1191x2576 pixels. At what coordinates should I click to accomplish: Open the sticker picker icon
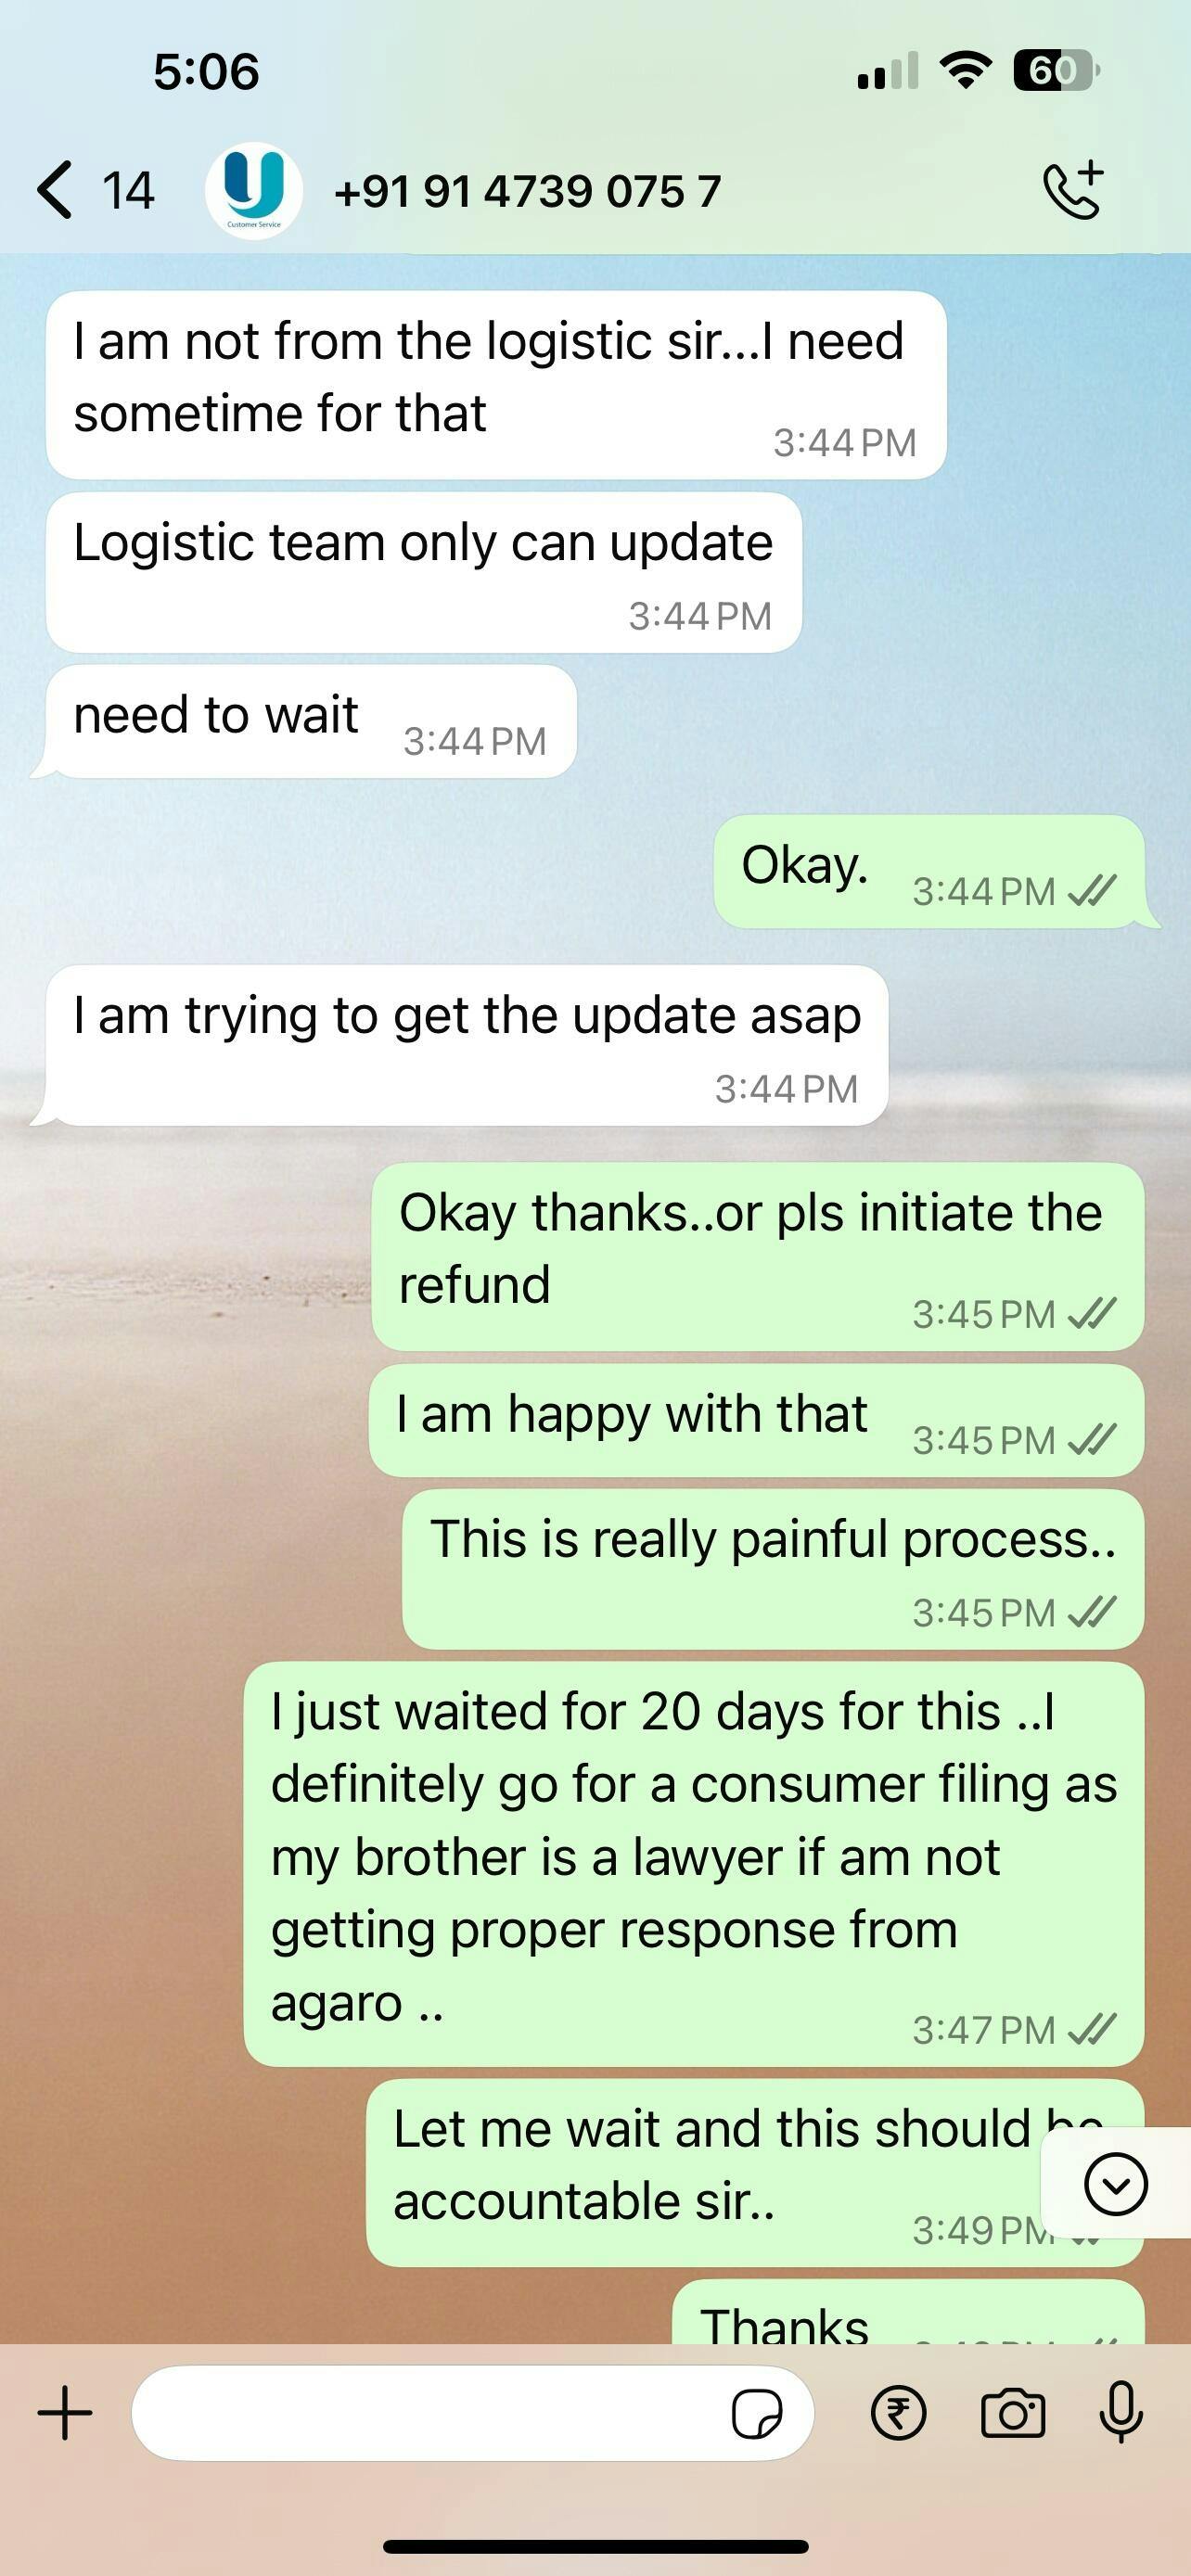click(x=757, y=2414)
